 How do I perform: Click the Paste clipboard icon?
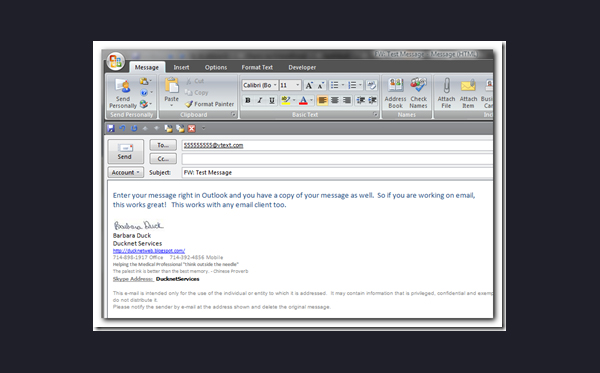coord(171,86)
